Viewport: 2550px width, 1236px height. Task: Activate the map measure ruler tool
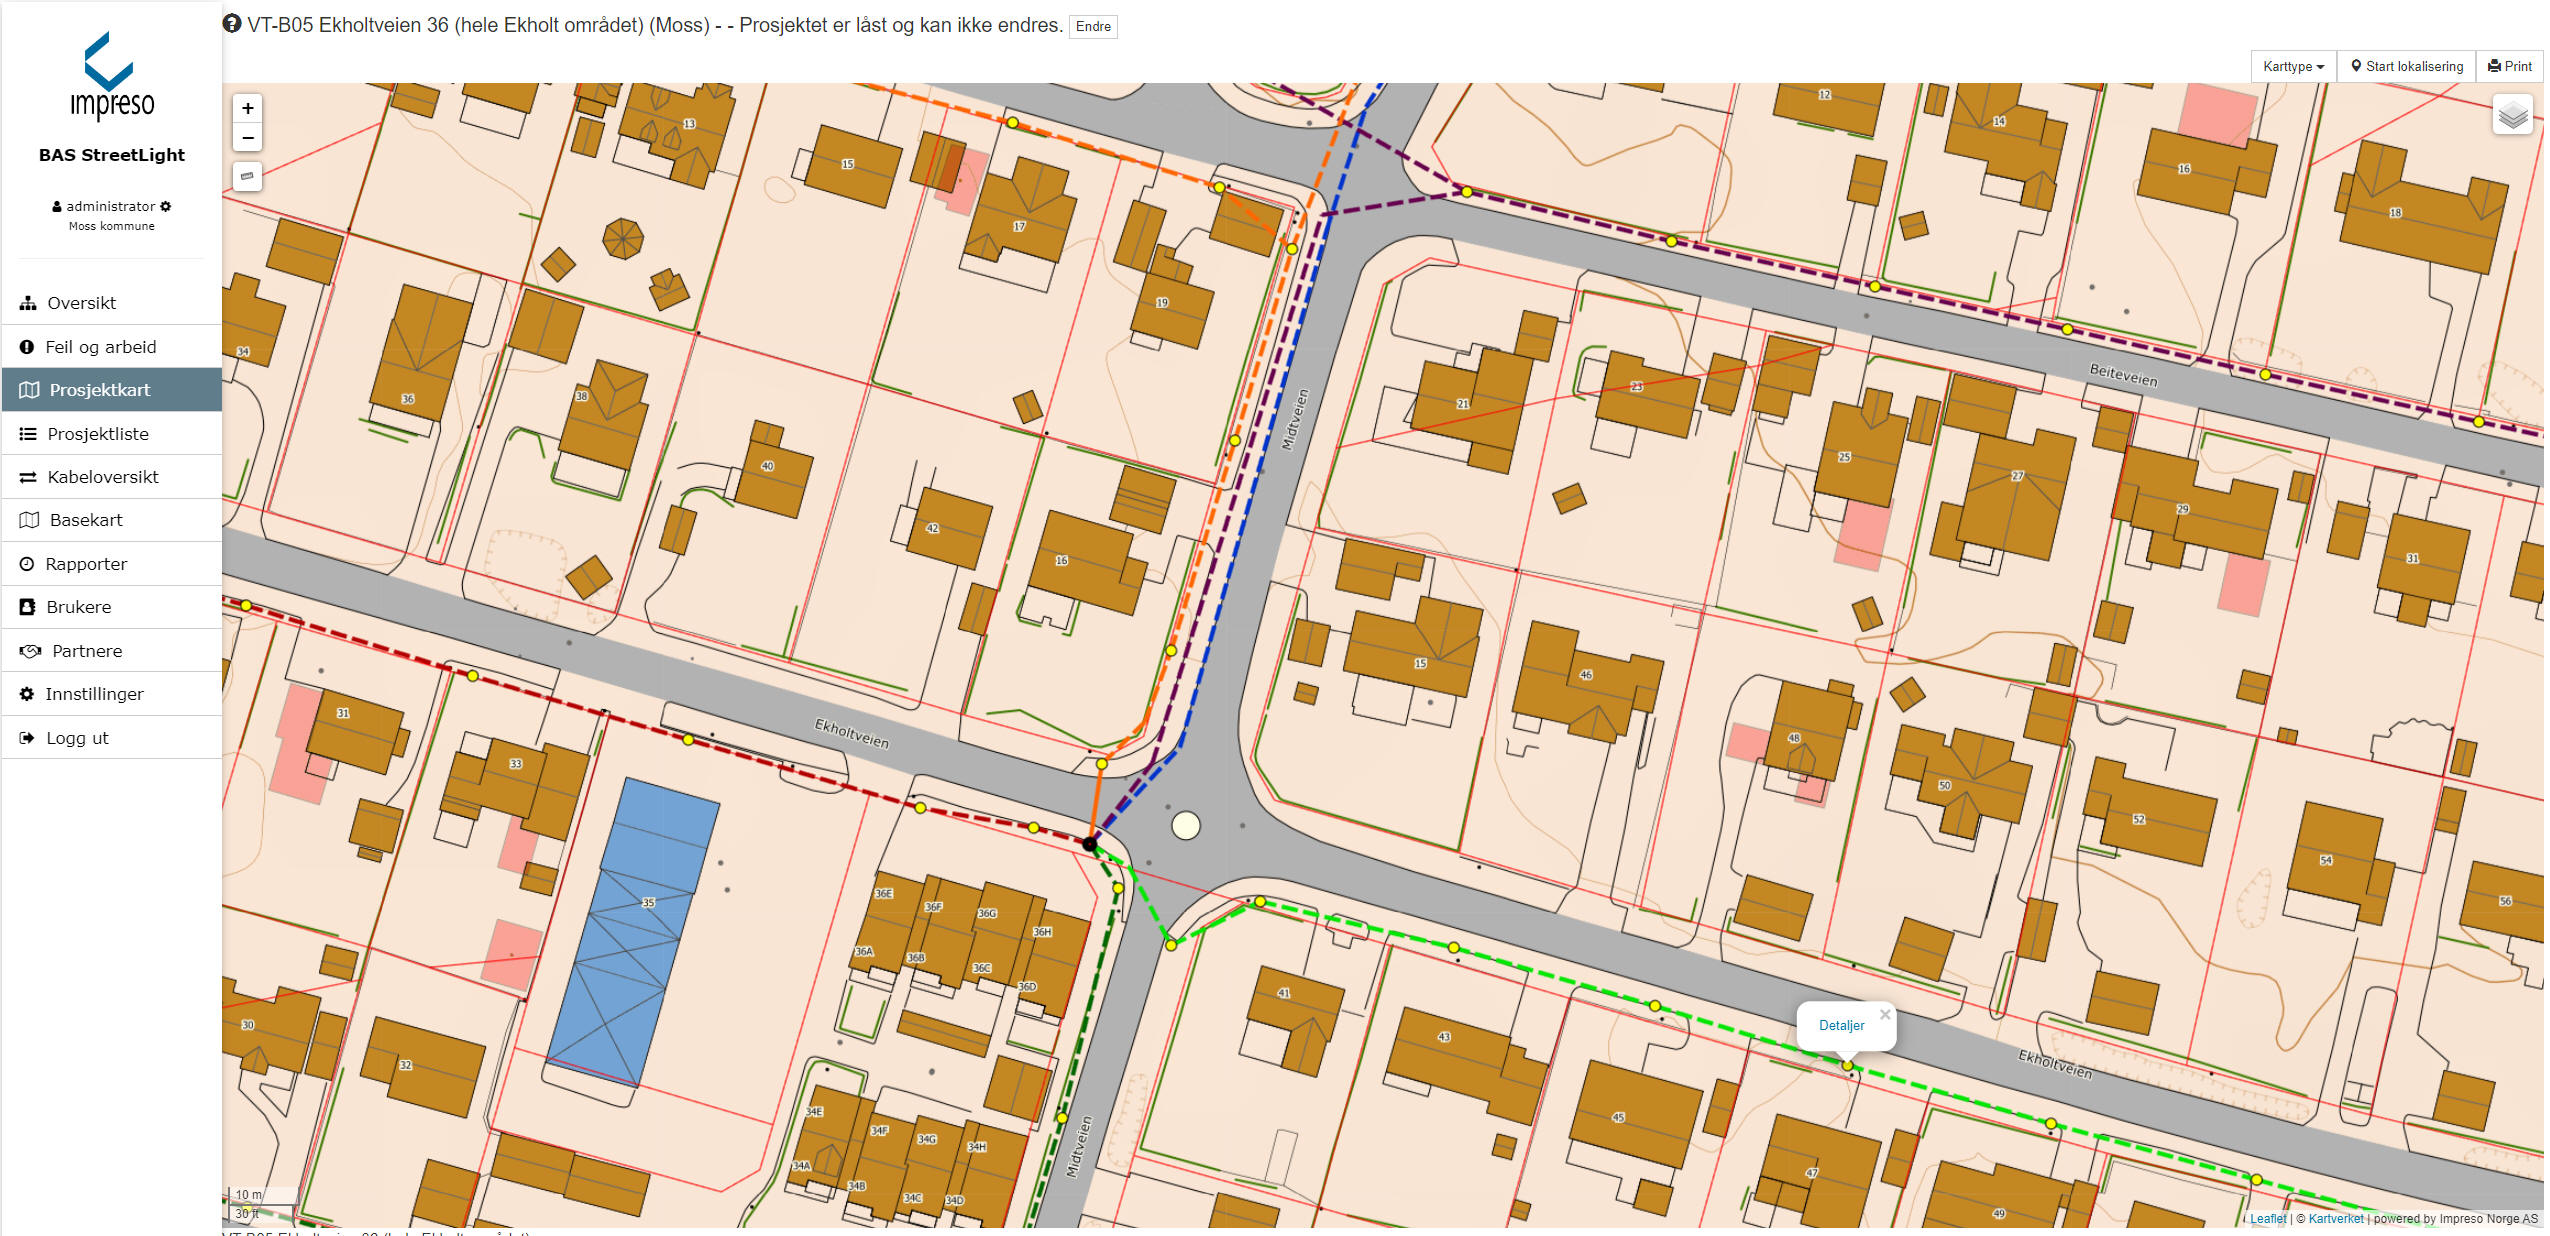(247, 177)
